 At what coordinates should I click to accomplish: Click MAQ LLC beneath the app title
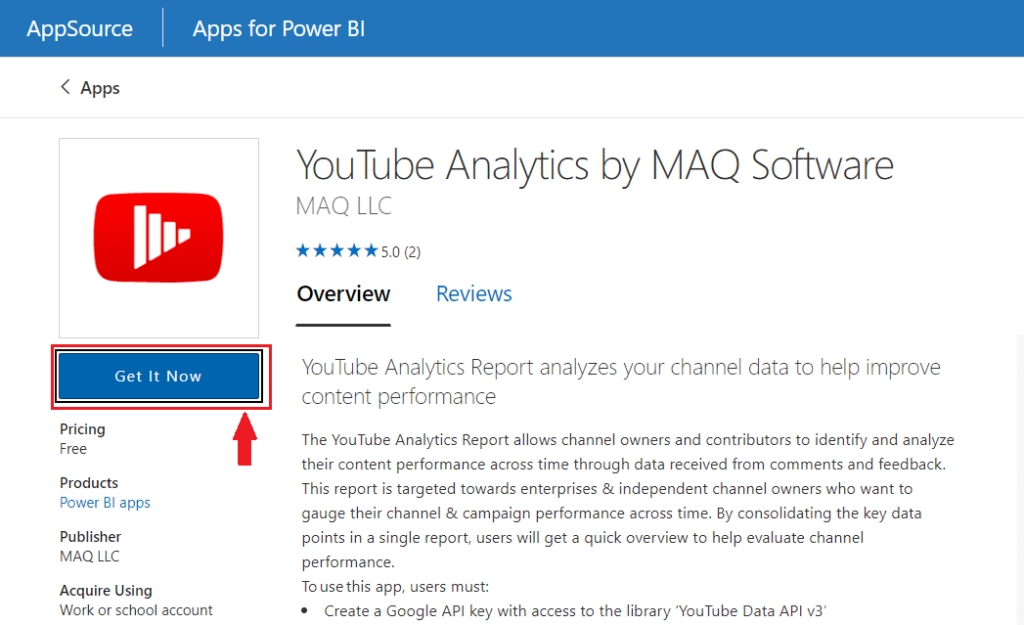344,206
